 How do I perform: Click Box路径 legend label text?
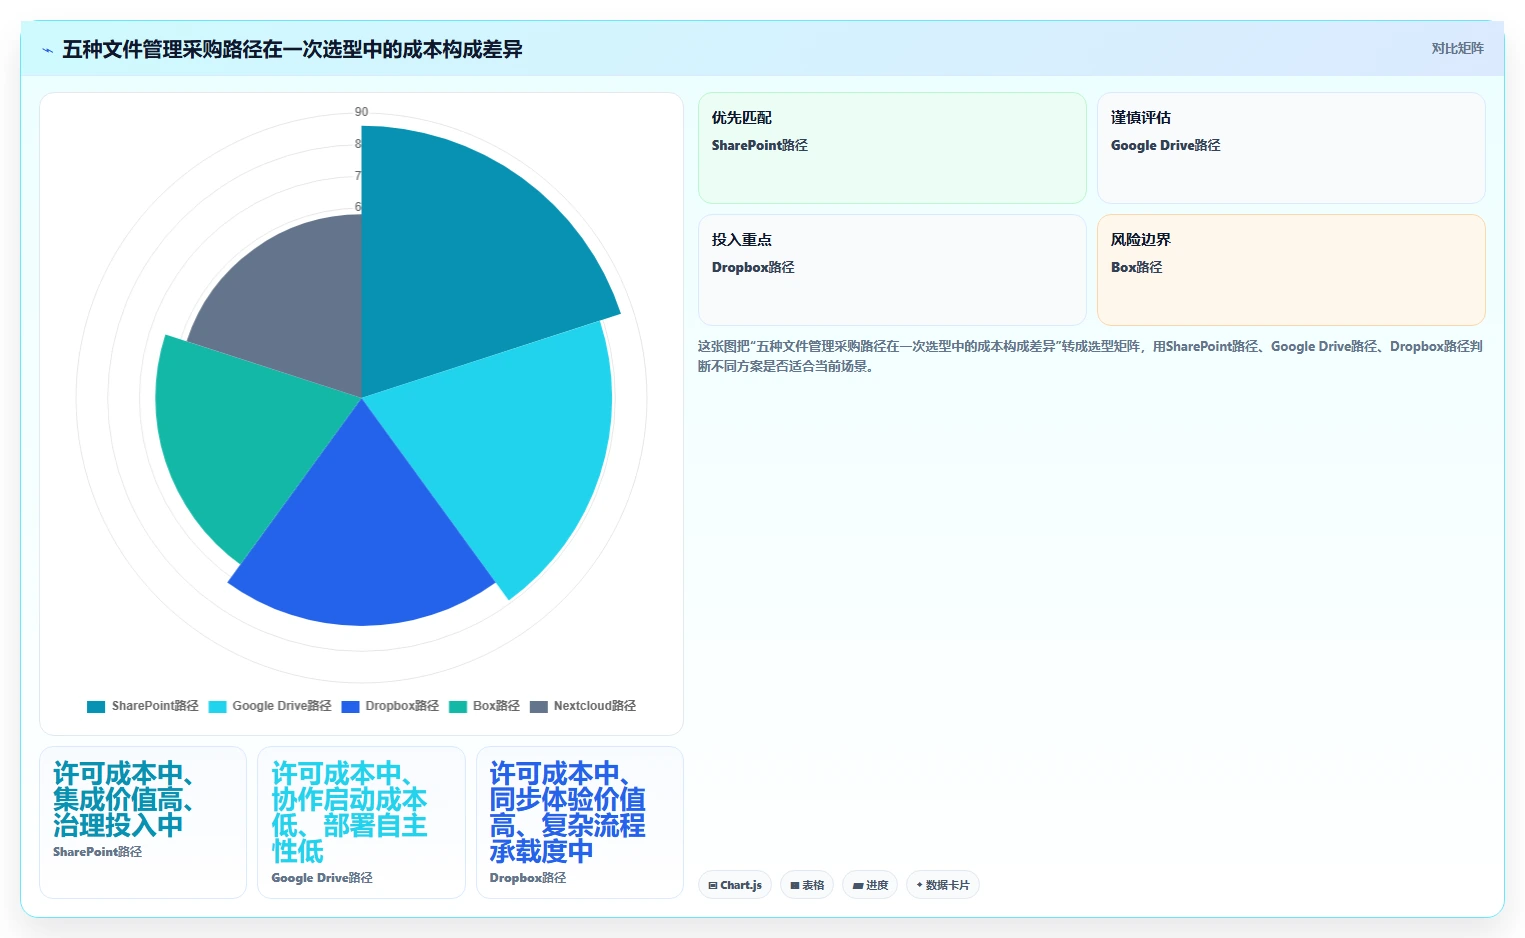coord(496,706)
